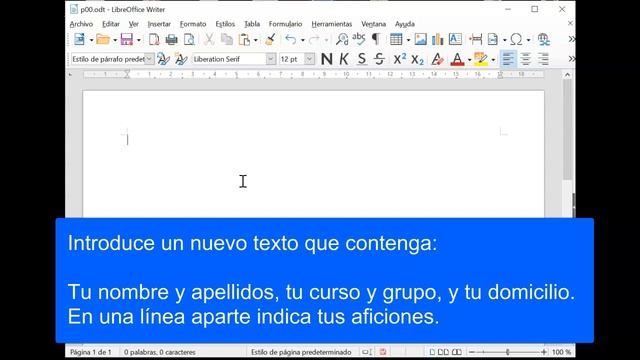Toggle italic K button
640x360 pixels.
point(344,59)
